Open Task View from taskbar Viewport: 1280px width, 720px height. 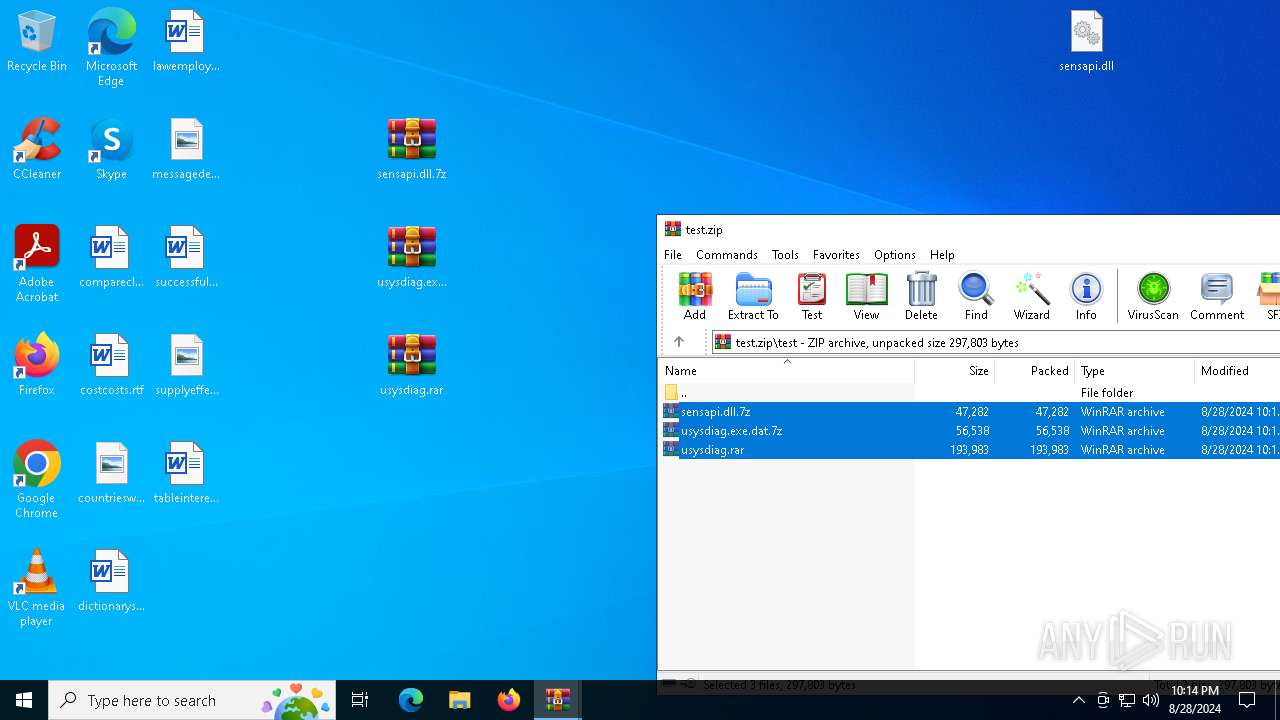point(360,700)
